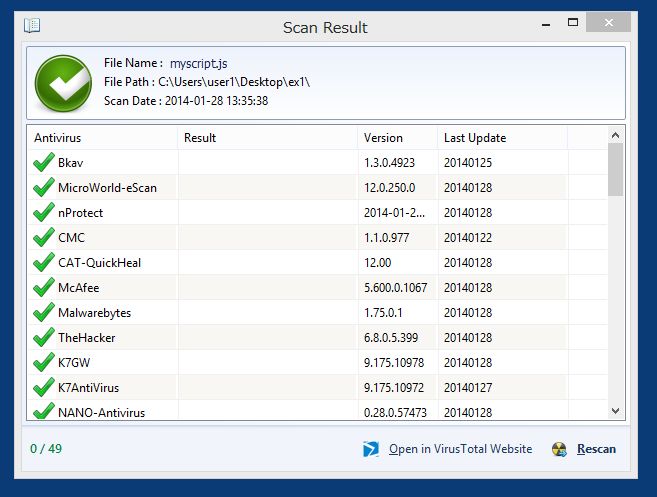Maximize the Scan Result window

(x=573, y=22)
